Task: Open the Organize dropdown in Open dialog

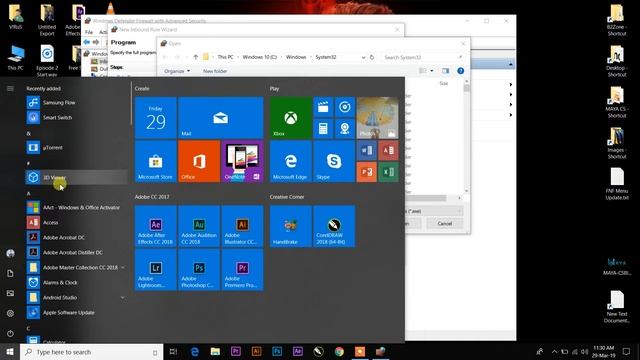Action: pyautogui.click(x=177, y=71)
